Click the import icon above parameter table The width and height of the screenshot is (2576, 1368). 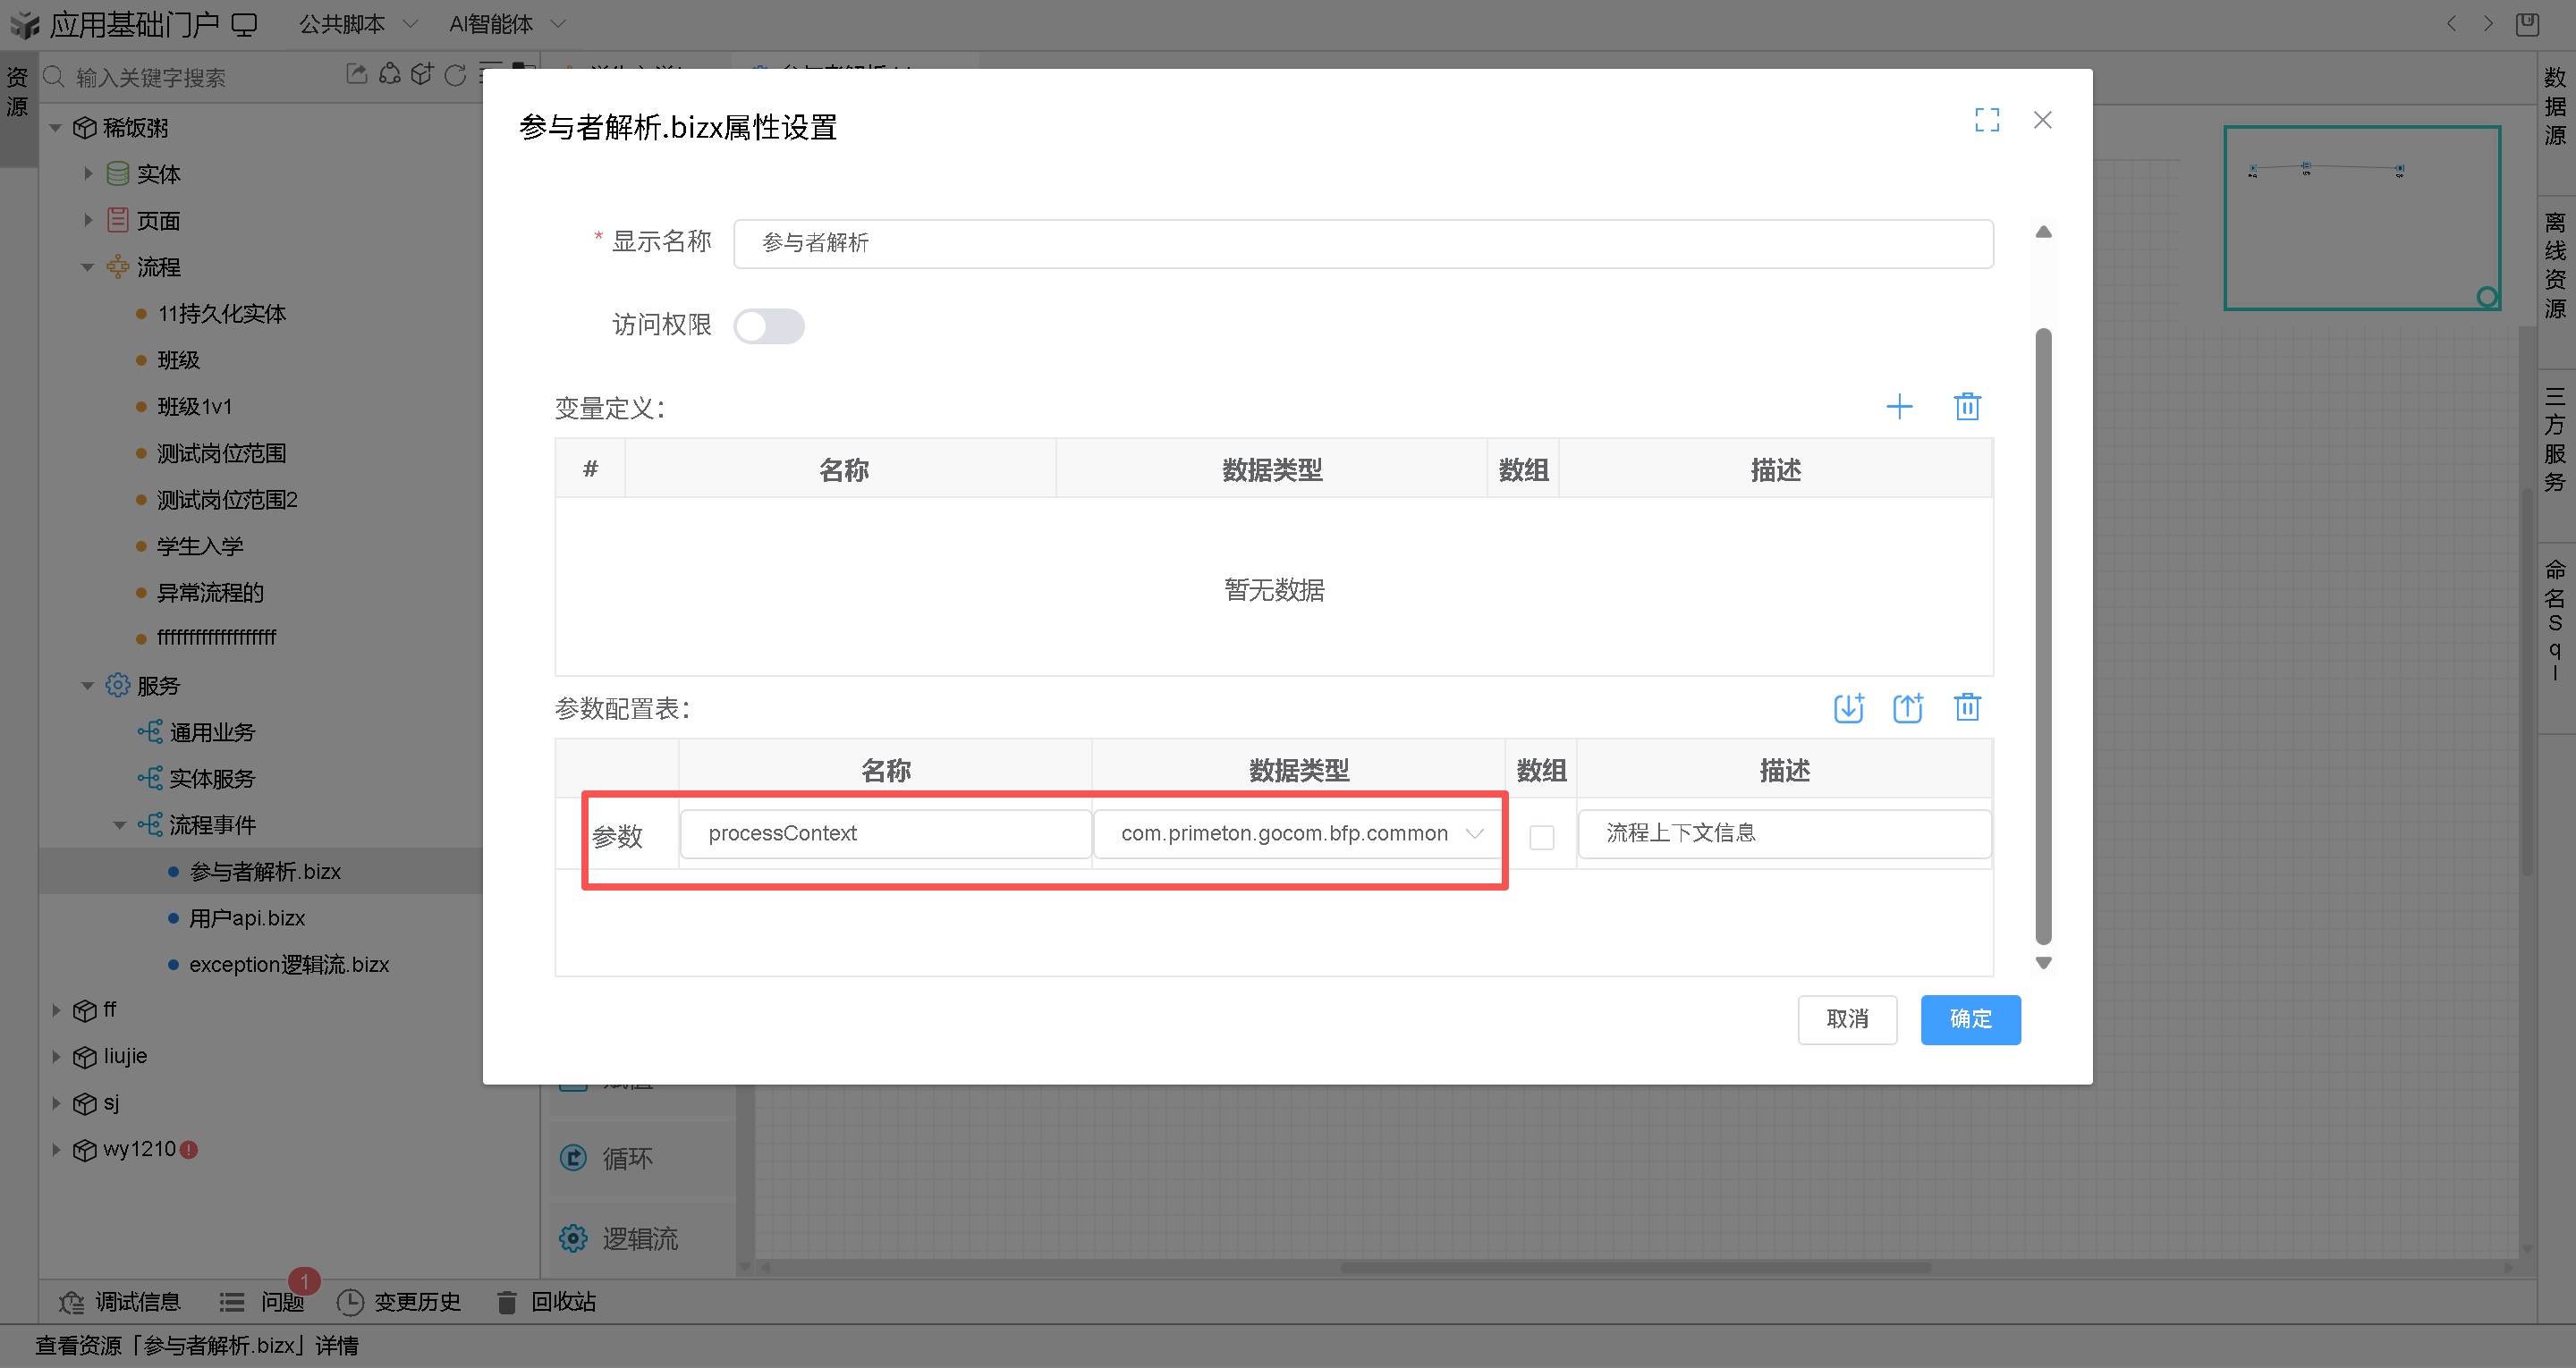[x=1848, y=708]
